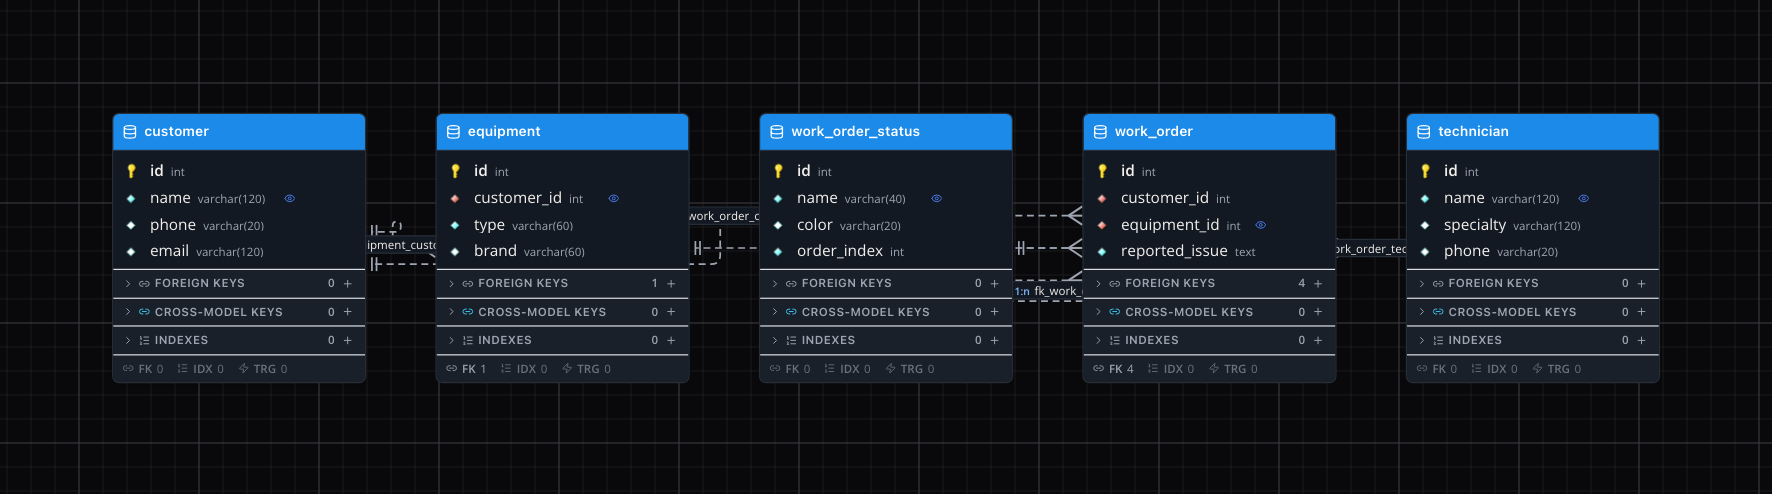The image size is (1772, 494).
Task: Select the specialty column in technician table
Action: 1533,226
